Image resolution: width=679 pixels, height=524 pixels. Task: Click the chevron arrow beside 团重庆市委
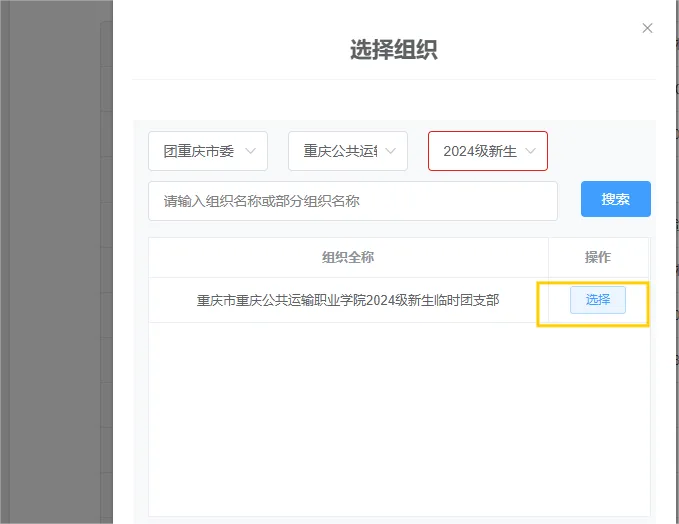click(x=250, y=151)
